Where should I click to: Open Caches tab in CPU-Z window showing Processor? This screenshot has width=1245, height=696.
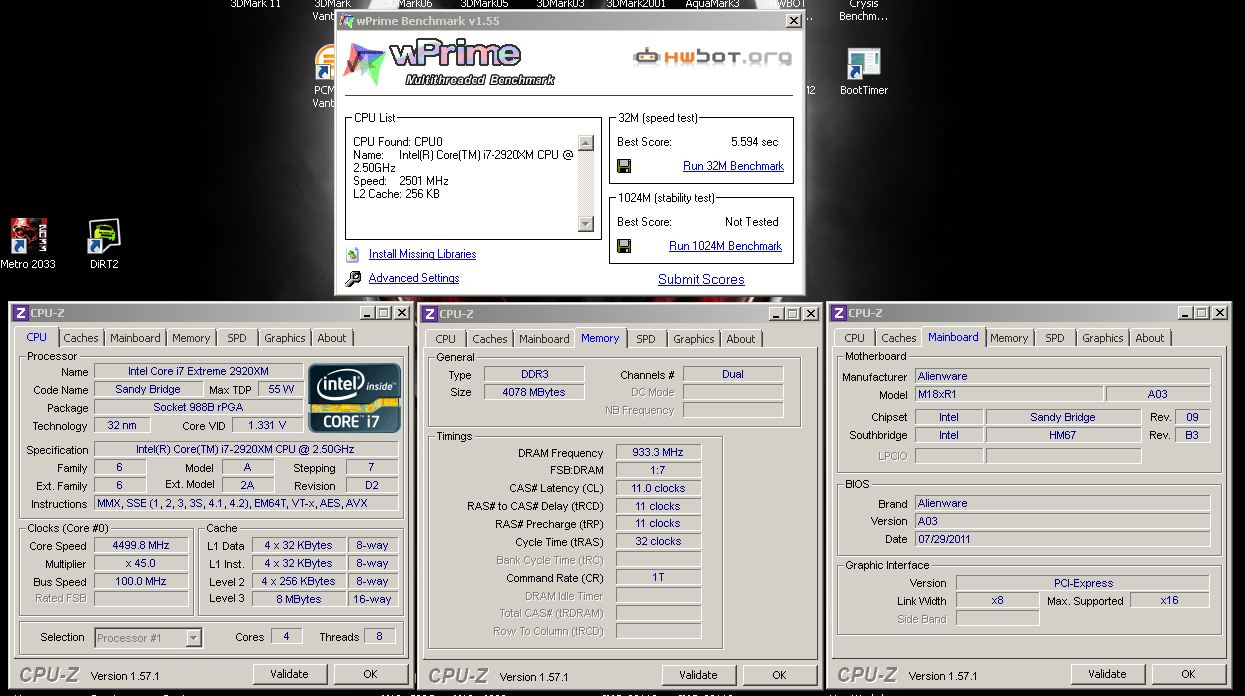[81, 338]
